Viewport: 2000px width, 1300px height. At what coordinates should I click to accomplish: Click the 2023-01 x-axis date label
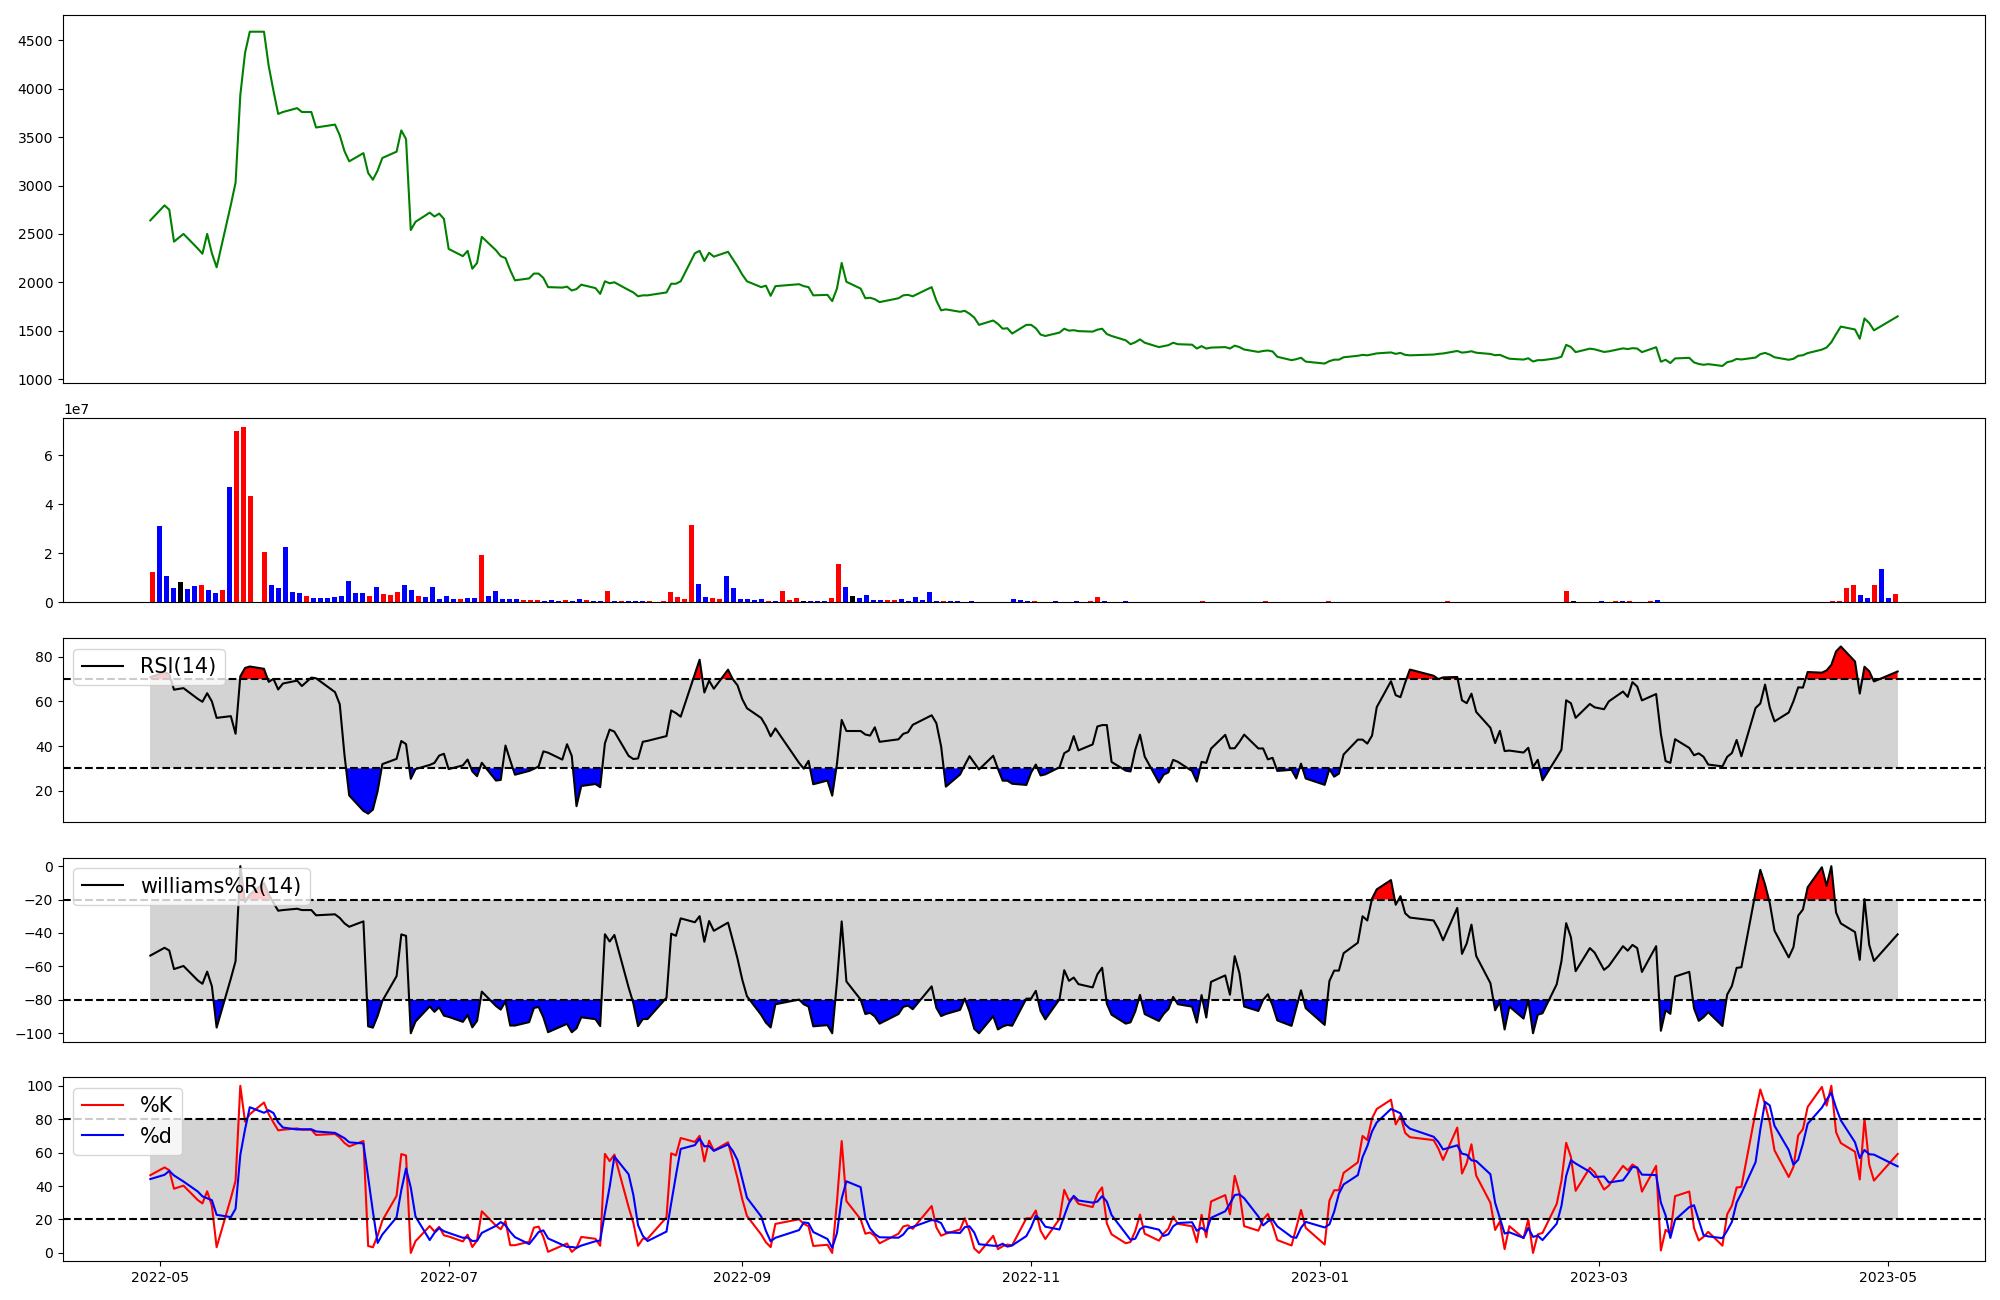1320,1277
